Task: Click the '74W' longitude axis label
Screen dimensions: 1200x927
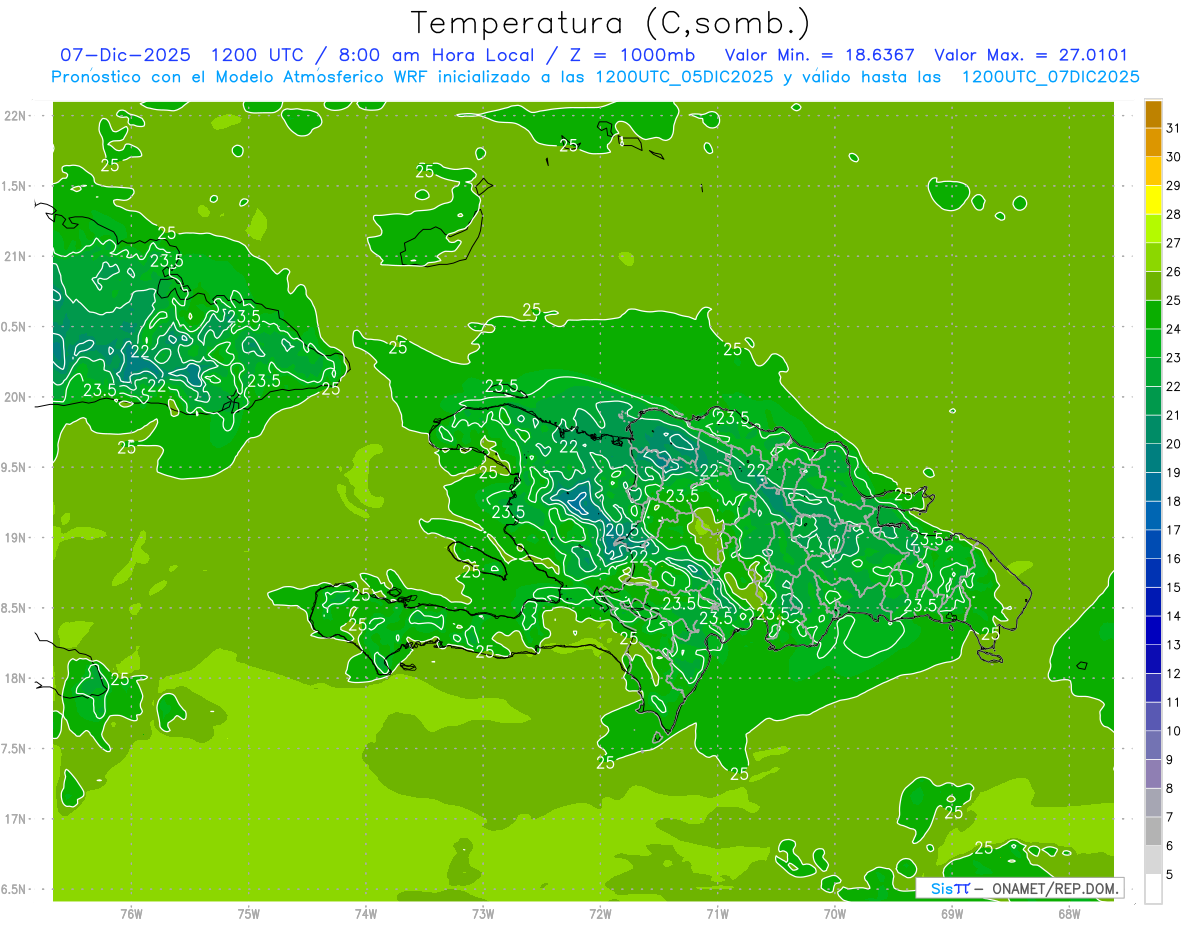Action: coord(365,913)
